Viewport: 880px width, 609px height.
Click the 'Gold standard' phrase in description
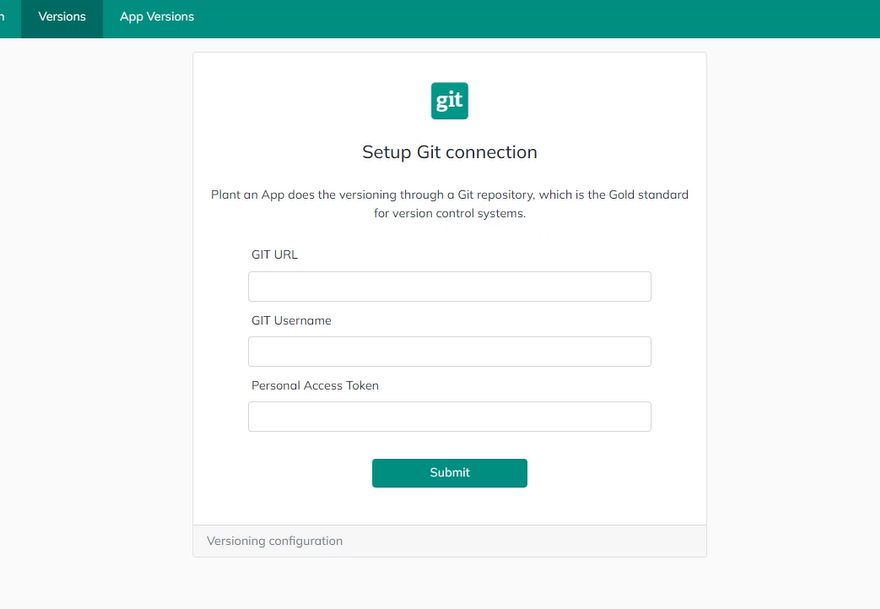point(648,195)
